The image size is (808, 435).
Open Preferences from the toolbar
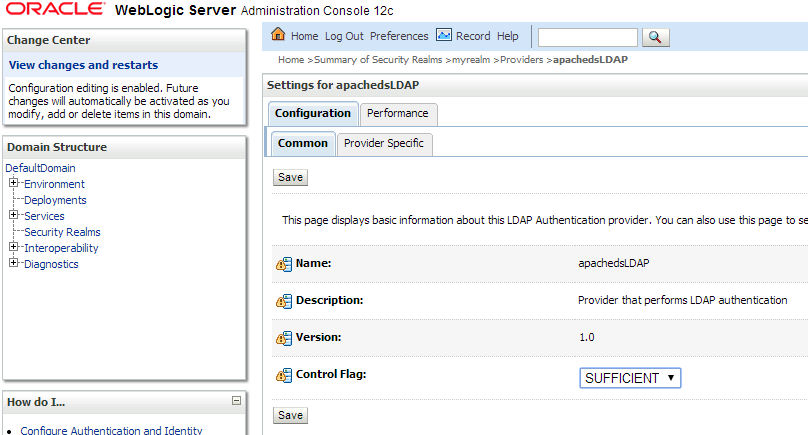point(399,36)
